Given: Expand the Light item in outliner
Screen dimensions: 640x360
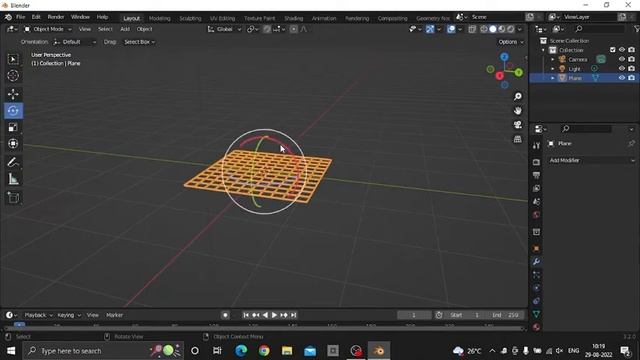Looking at the screenshot, I should click(553, 69).
